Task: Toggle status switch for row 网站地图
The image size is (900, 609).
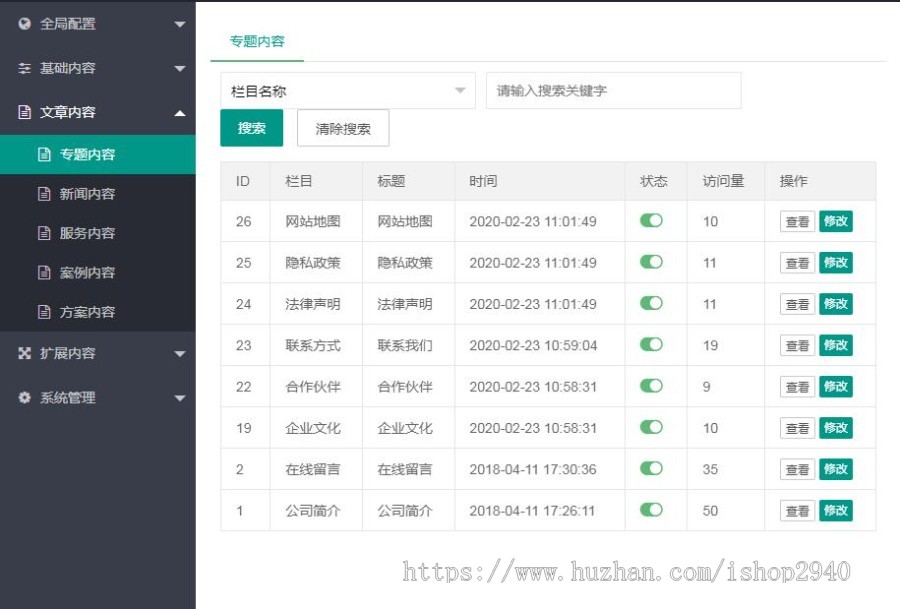Action: click(x=651, y=221)
